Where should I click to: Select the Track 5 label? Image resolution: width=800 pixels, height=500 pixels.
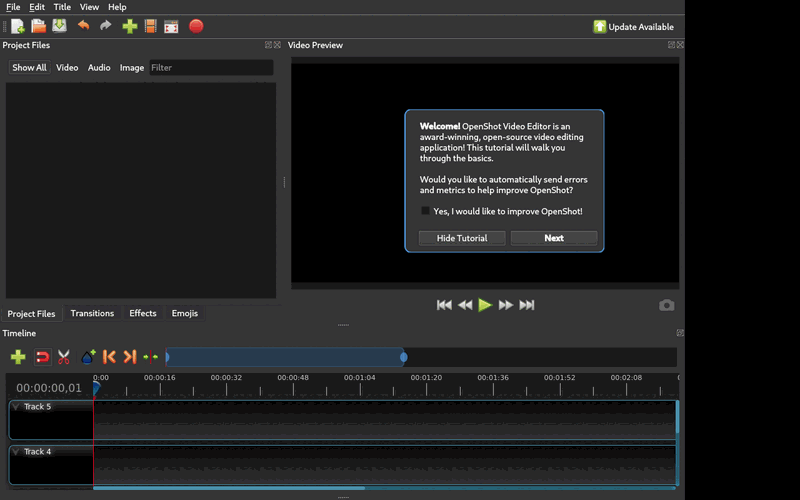37,407
